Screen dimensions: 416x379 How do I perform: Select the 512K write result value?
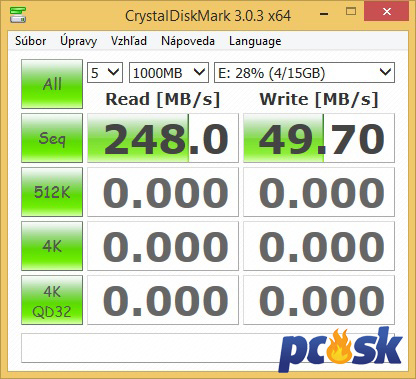pos(319,192)
